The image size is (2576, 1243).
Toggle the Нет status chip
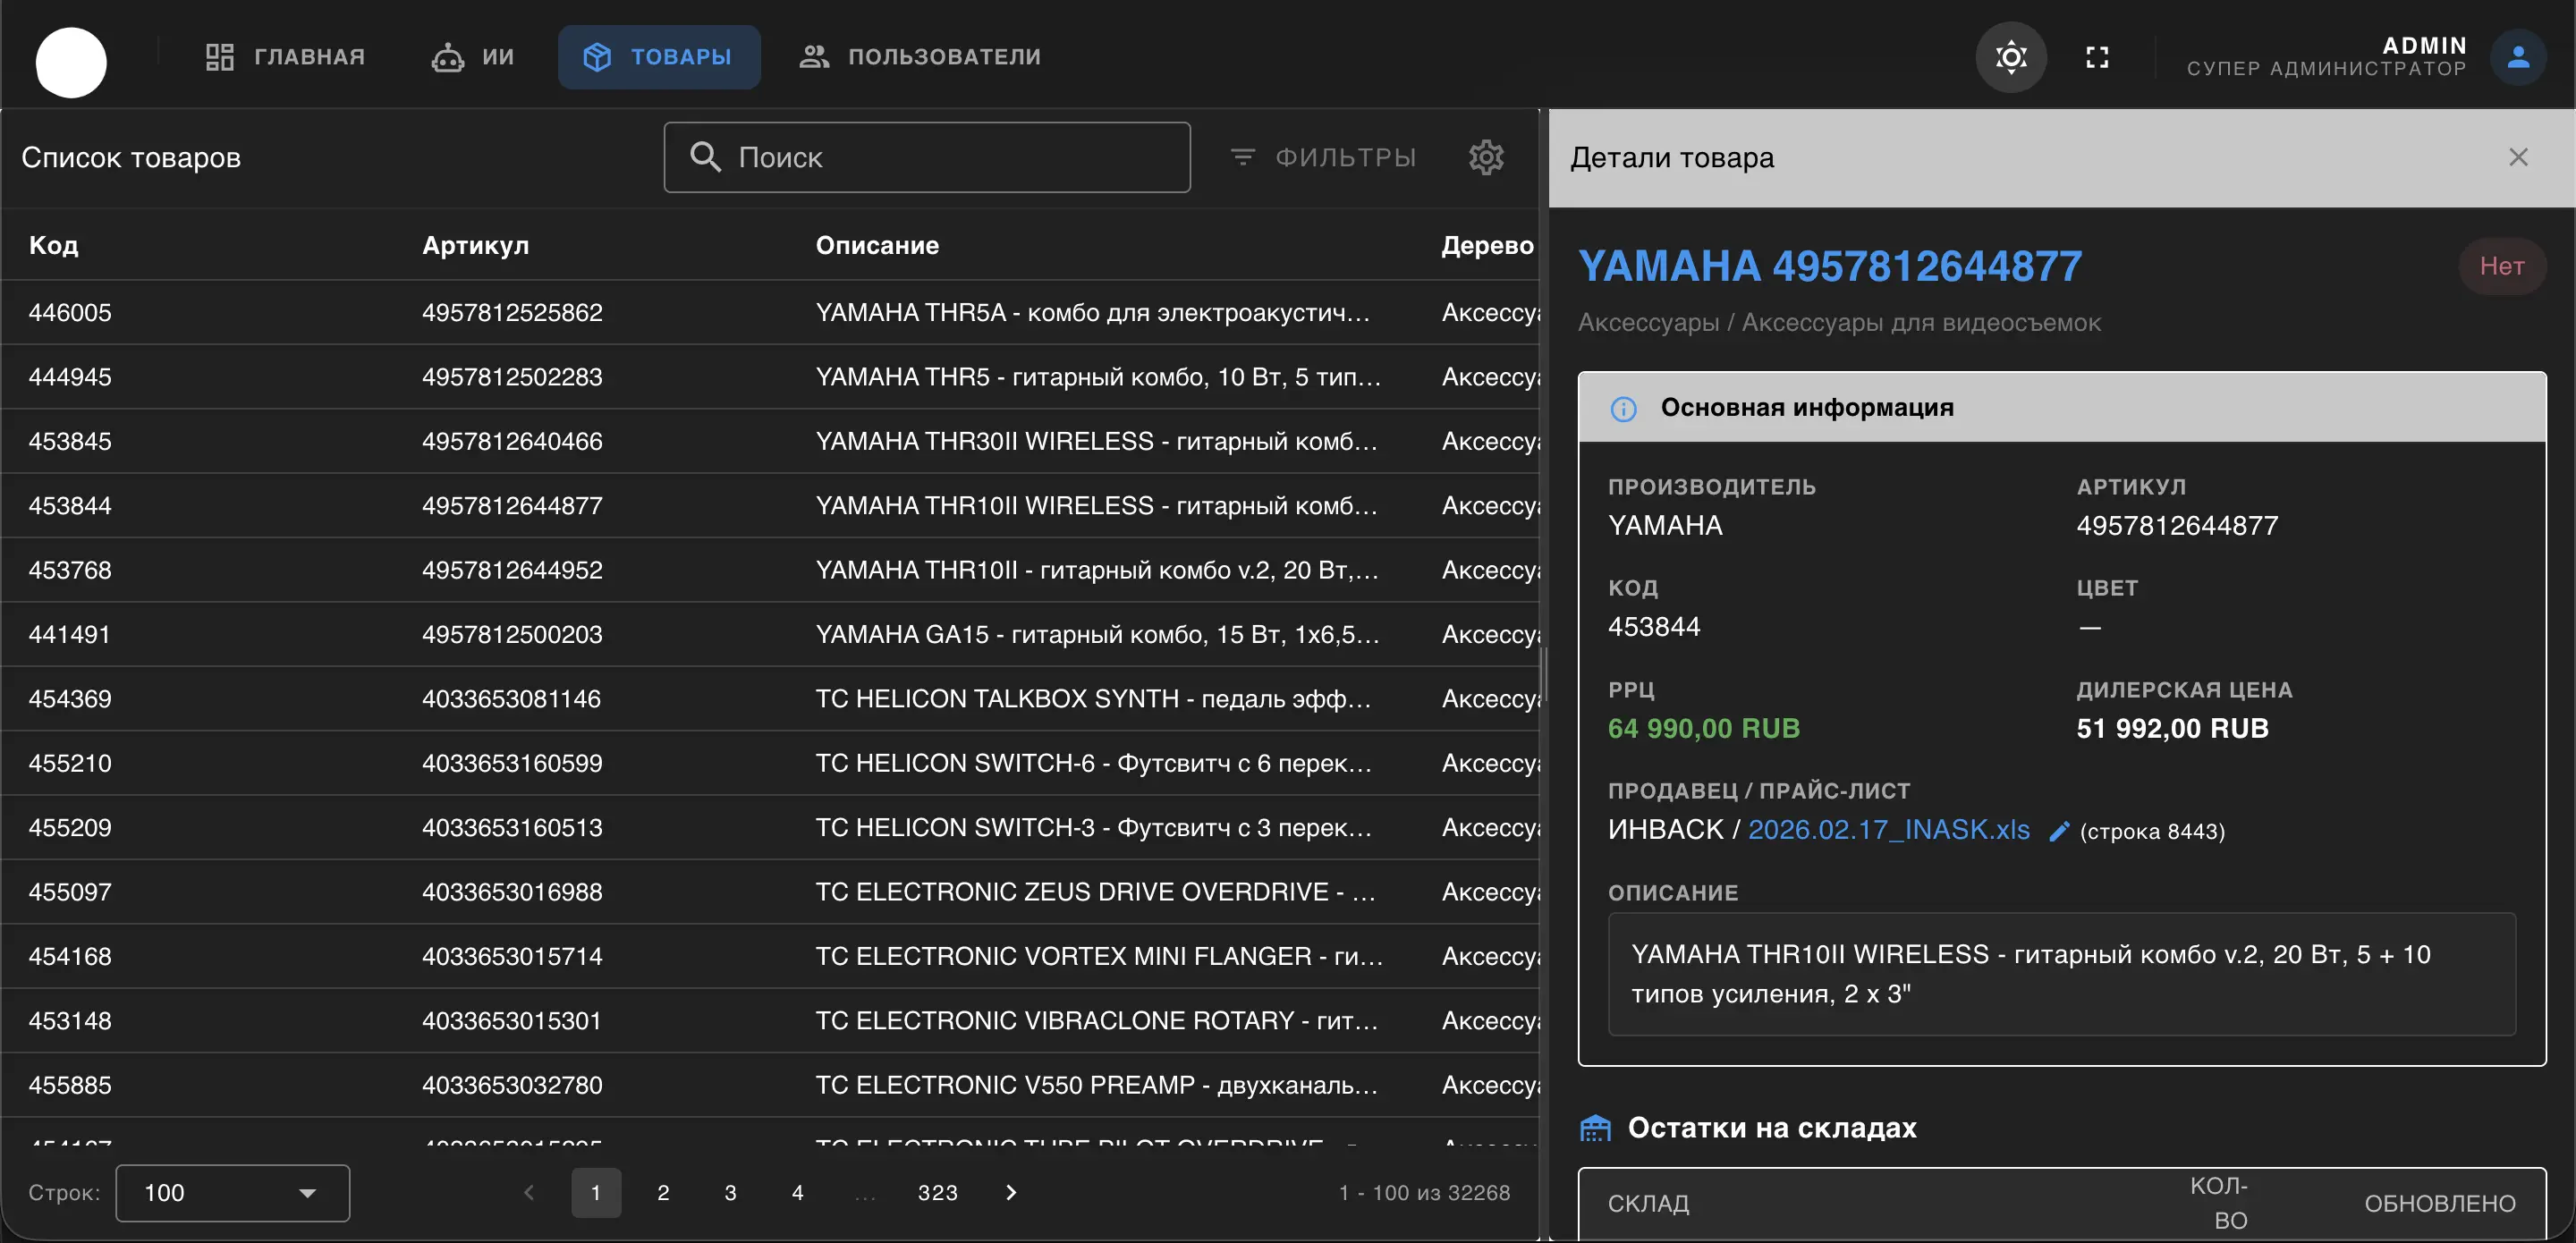pyautogui.click(x=2501, y=266)
